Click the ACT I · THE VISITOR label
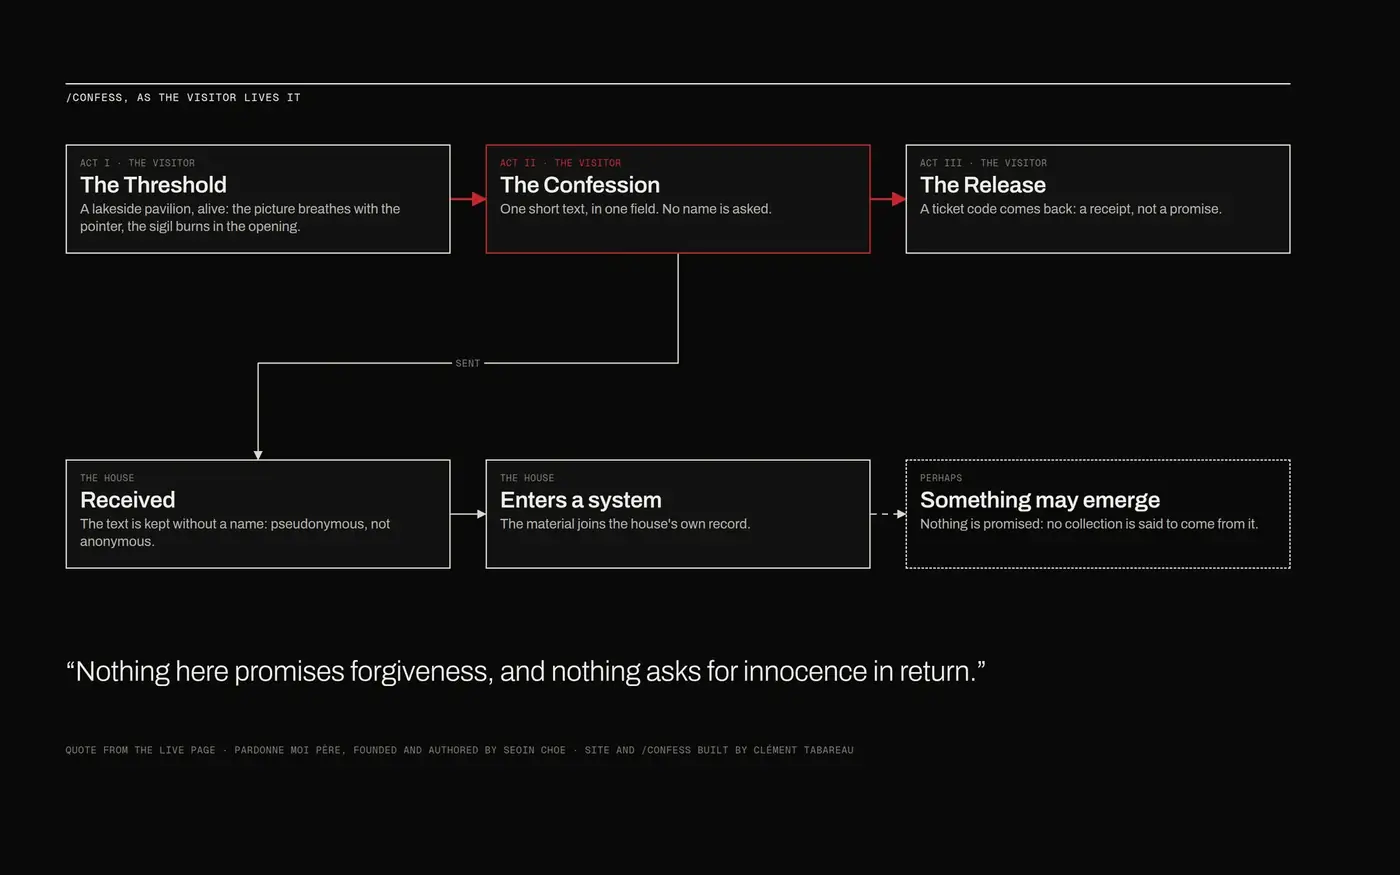Image resolution: width=1400 pixels, height=875 pixels. [137, 163]
